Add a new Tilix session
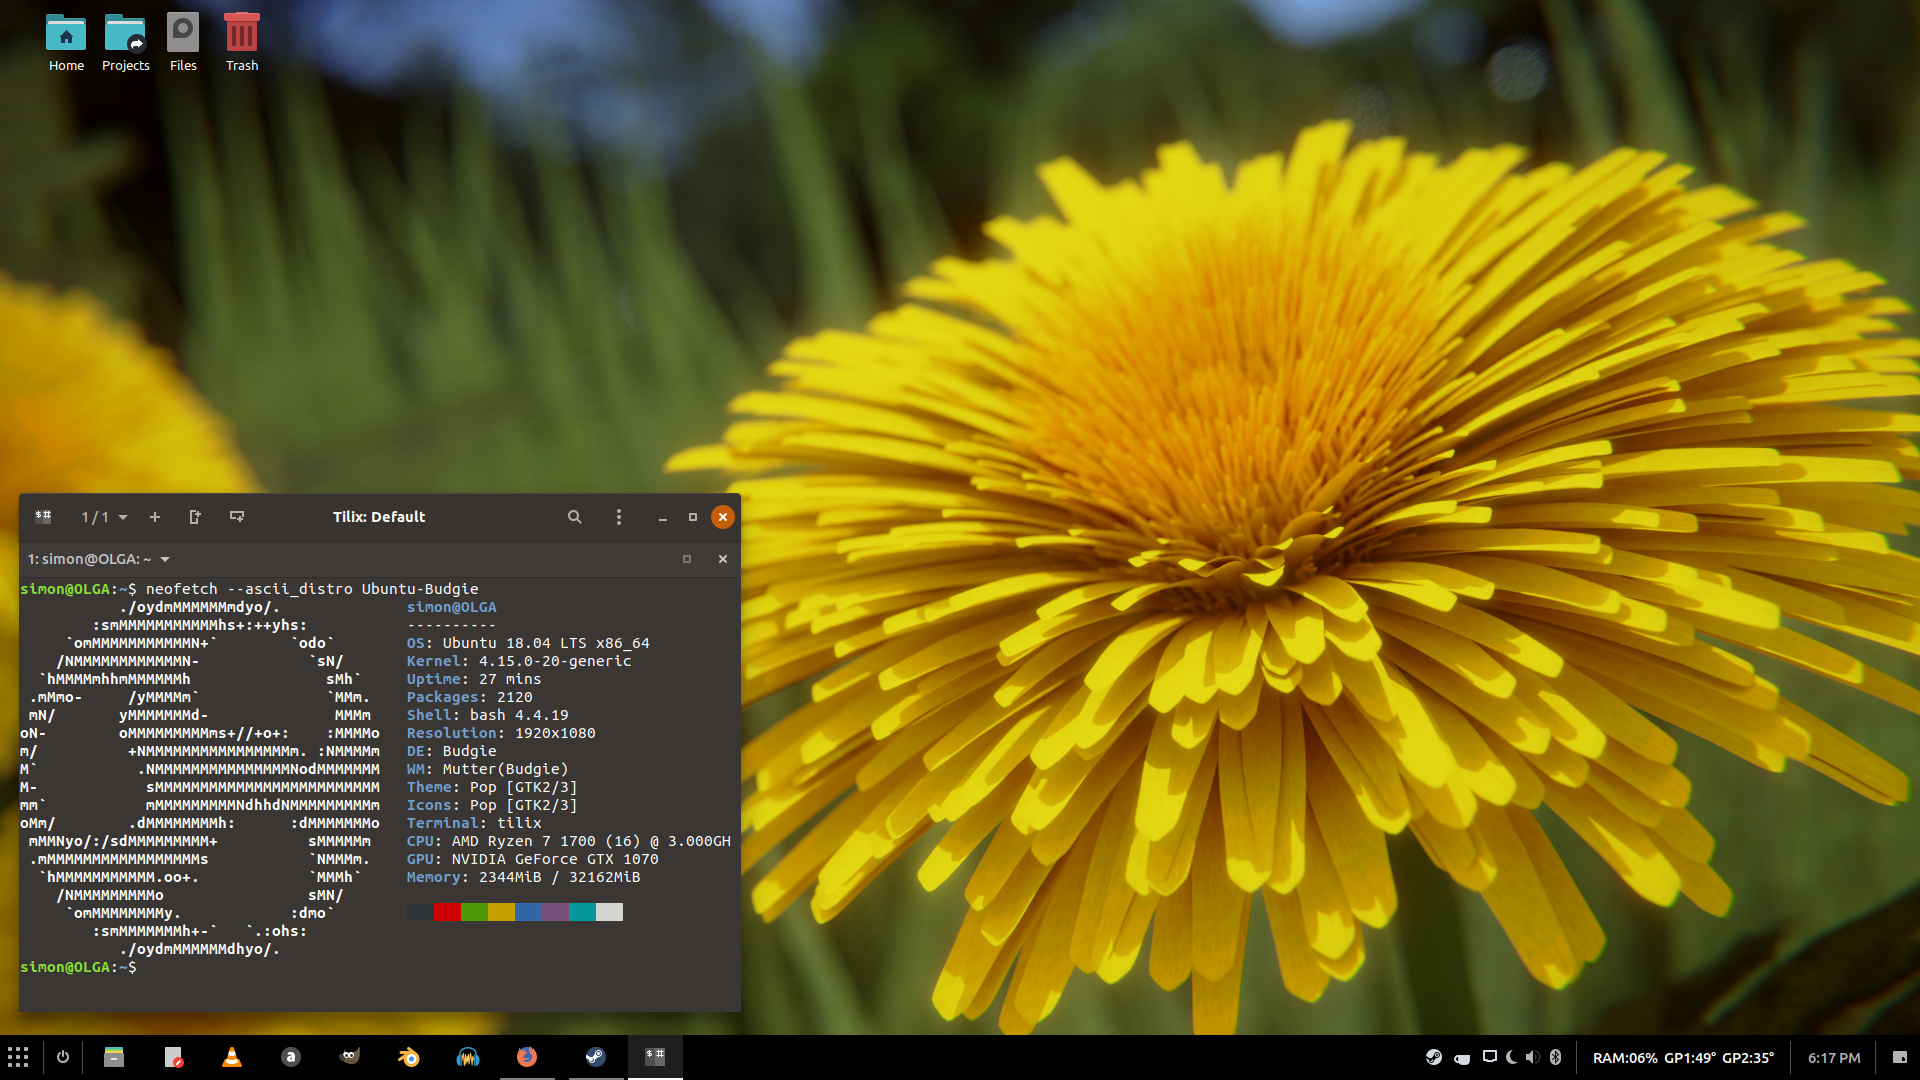 (x=155, y=517)
